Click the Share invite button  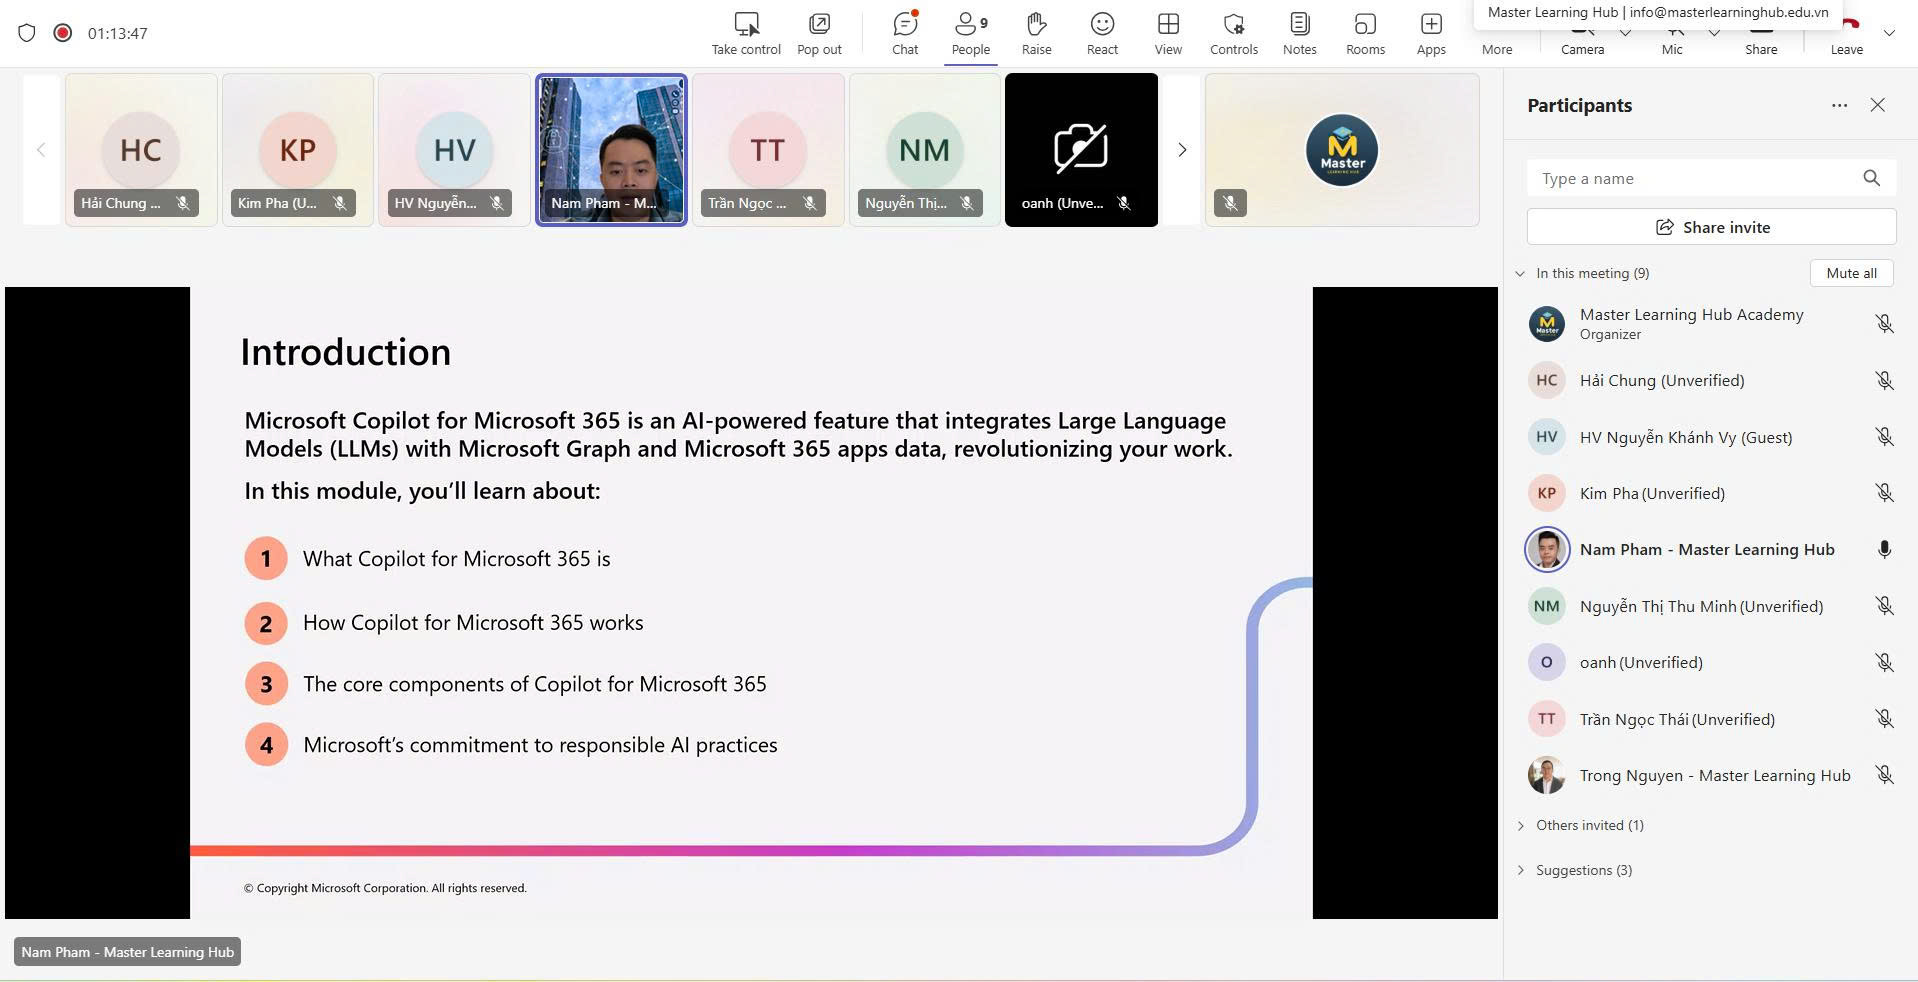(x=1711, y=227)
